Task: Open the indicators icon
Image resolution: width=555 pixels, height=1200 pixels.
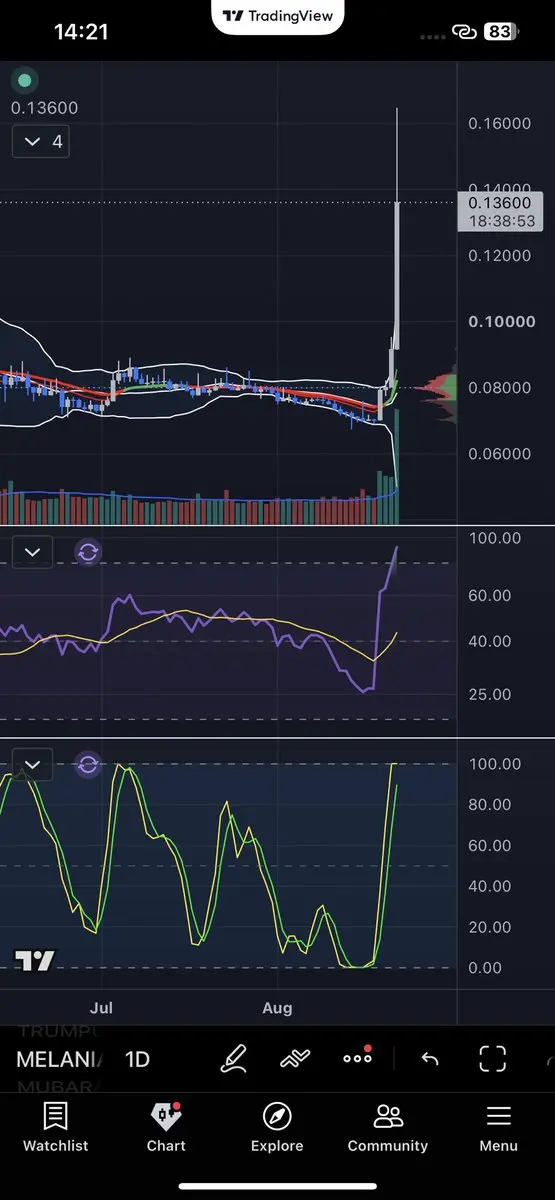Action: [295, 1059]
